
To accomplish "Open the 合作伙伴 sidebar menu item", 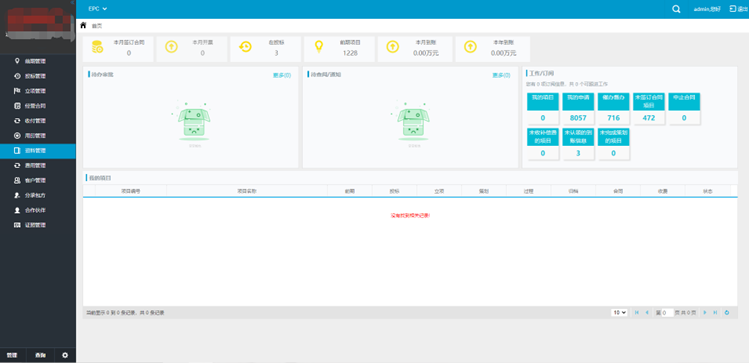I will click(38, 210).
